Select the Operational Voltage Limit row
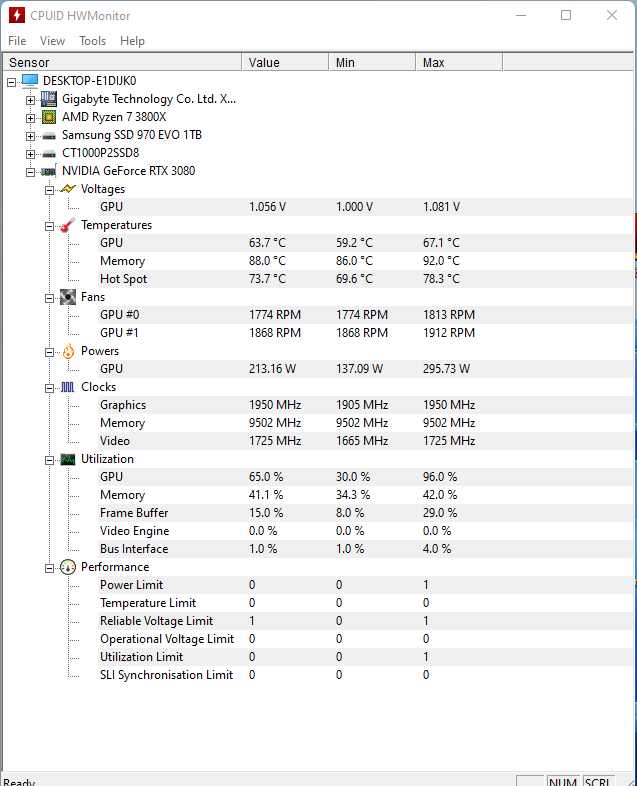 point(366,639)
